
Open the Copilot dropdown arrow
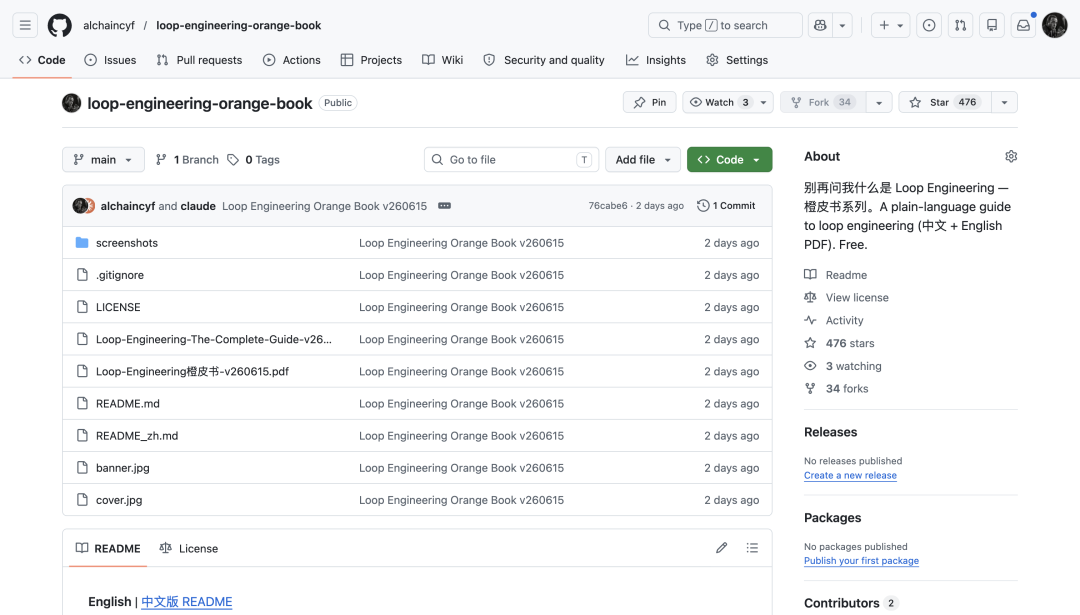tap(842, 25)
